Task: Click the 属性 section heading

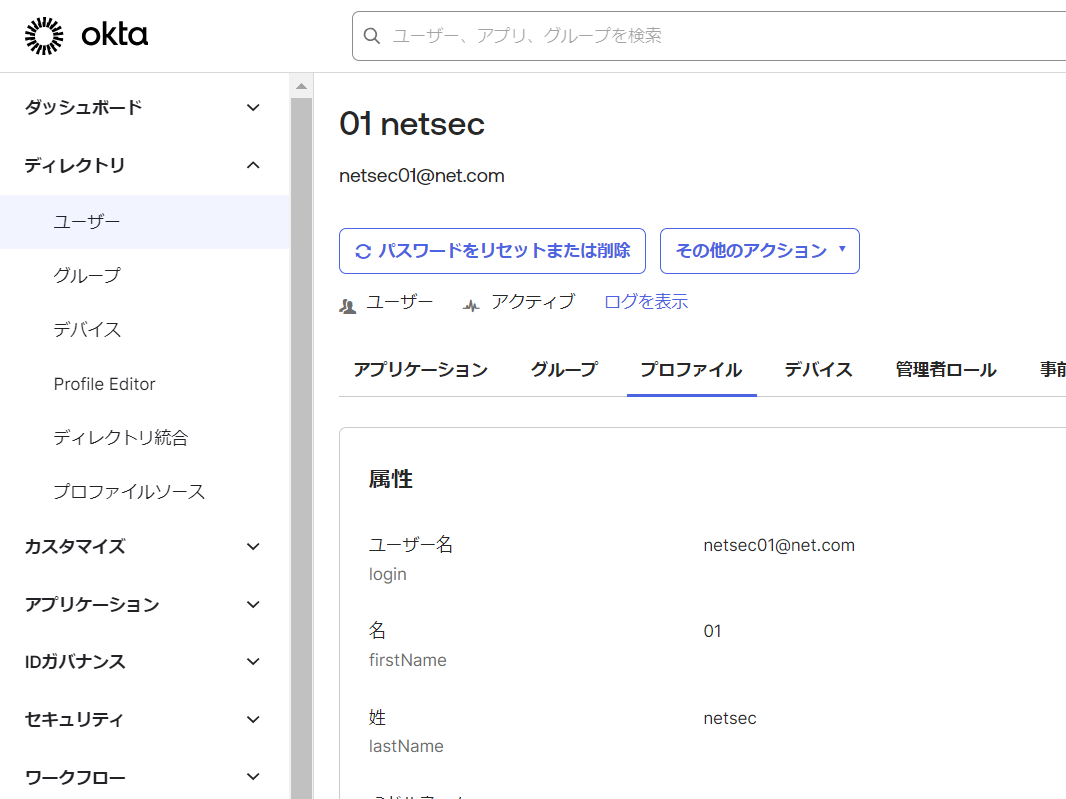Action: point(391,479)
